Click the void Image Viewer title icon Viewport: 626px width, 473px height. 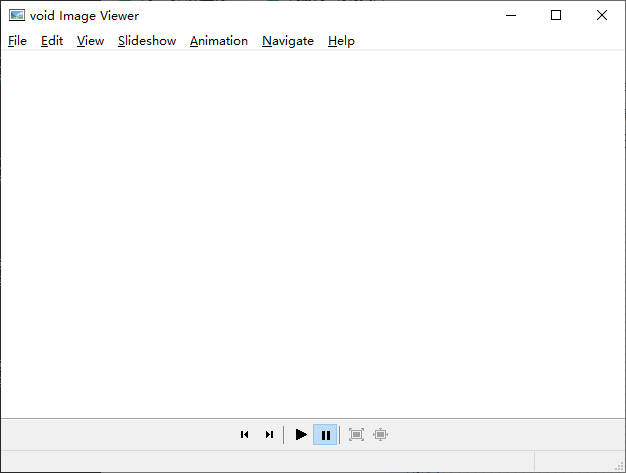[17, 15]
